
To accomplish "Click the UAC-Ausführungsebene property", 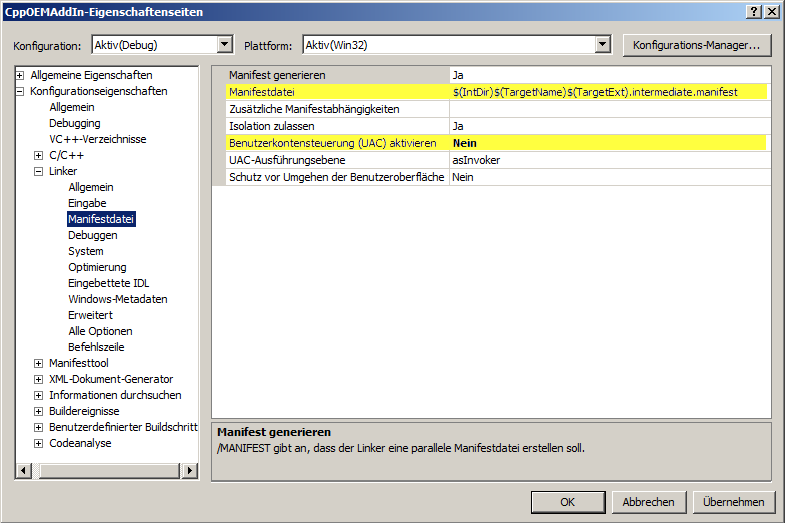I will point(287,160).
